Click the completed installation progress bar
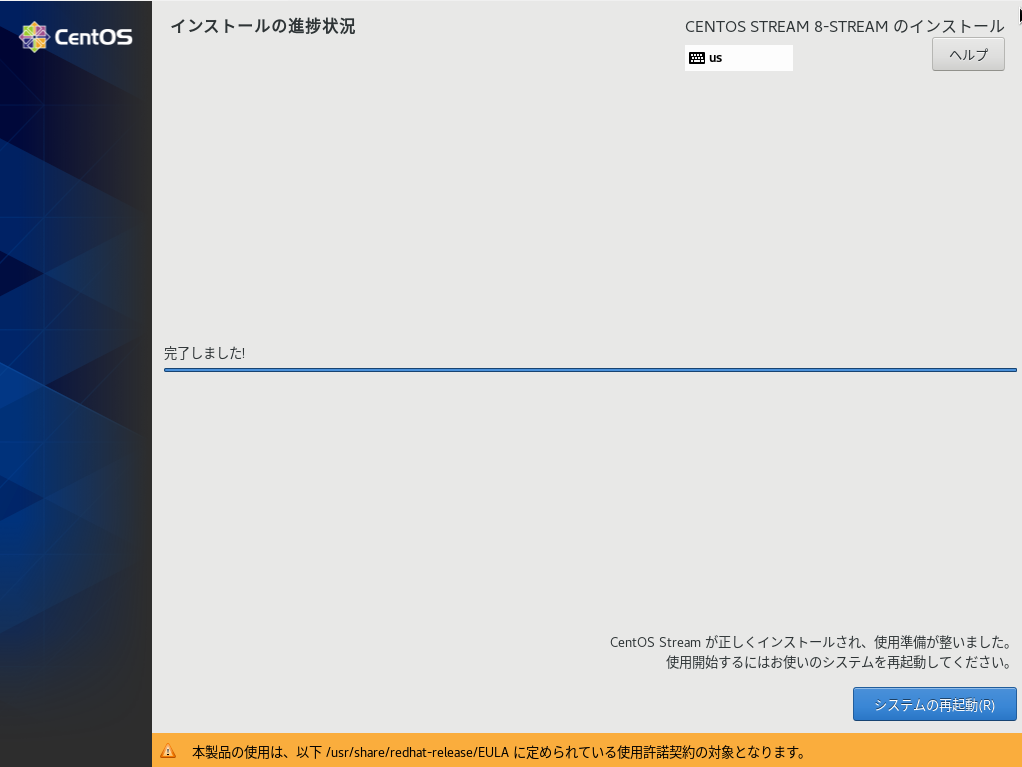 coord(590,370)
